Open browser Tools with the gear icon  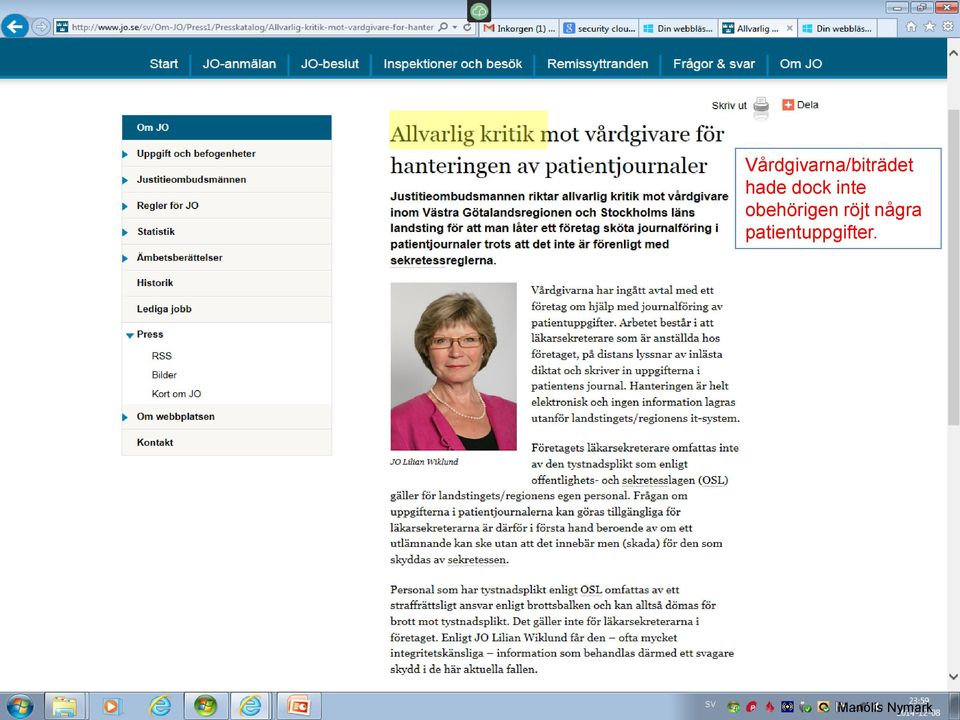click(948, 27)
